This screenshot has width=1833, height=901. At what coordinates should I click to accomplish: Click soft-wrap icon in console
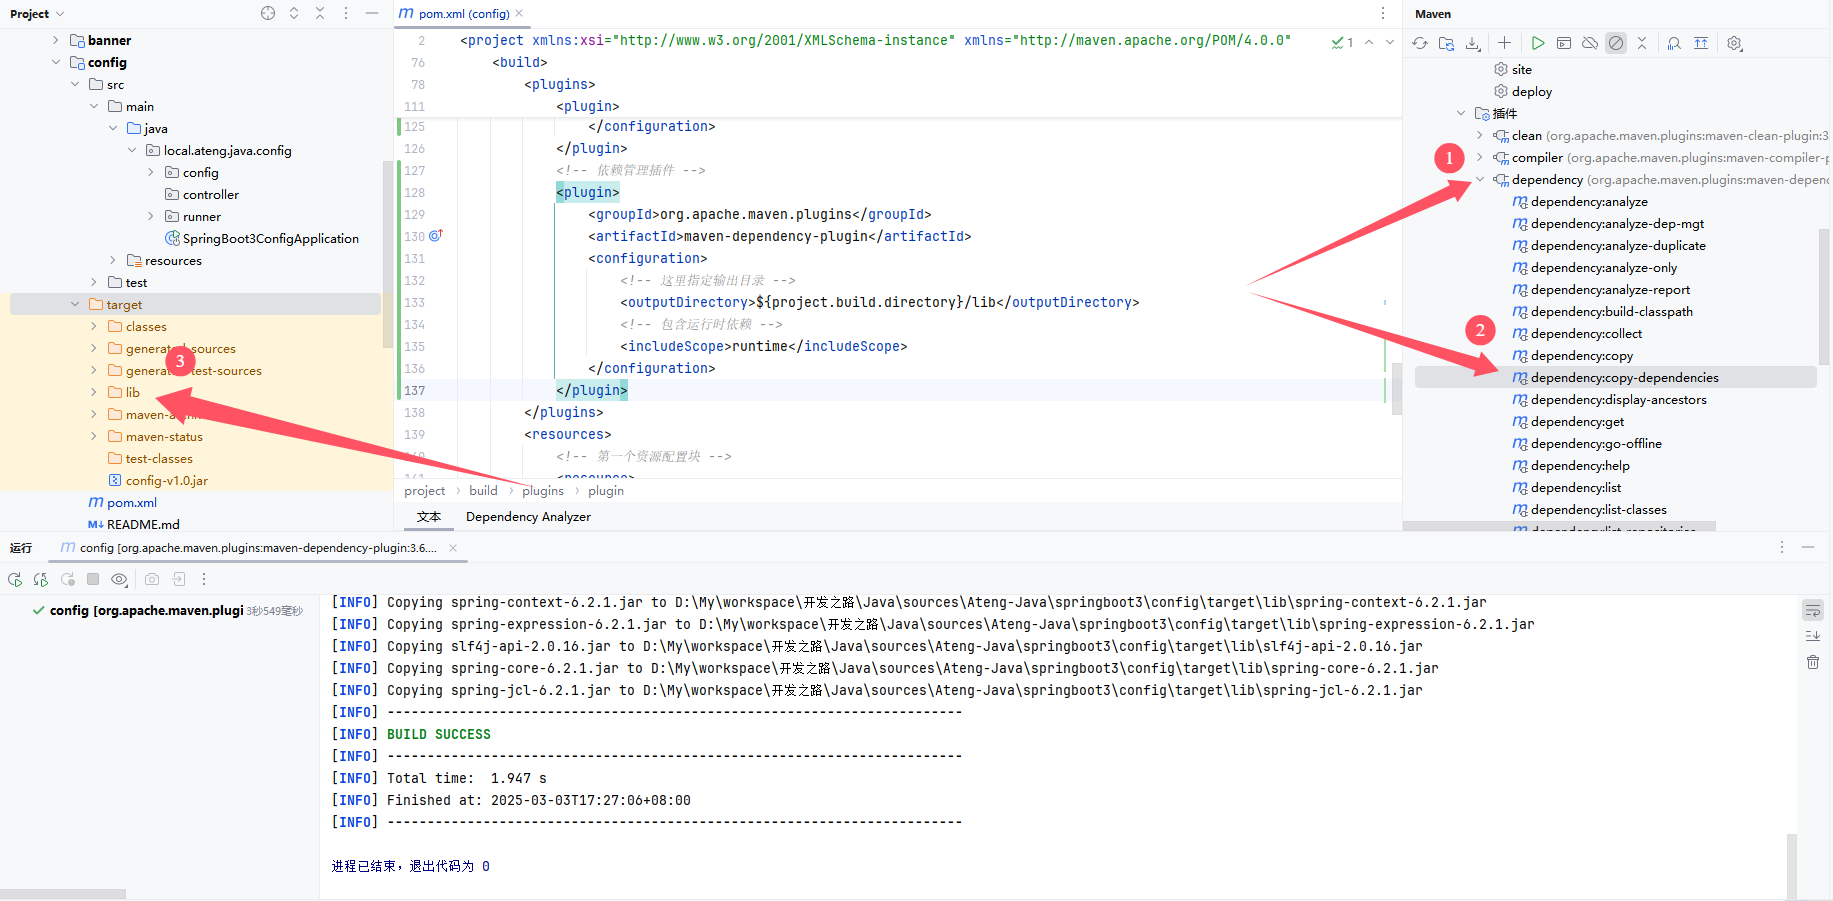point(1812,611)
